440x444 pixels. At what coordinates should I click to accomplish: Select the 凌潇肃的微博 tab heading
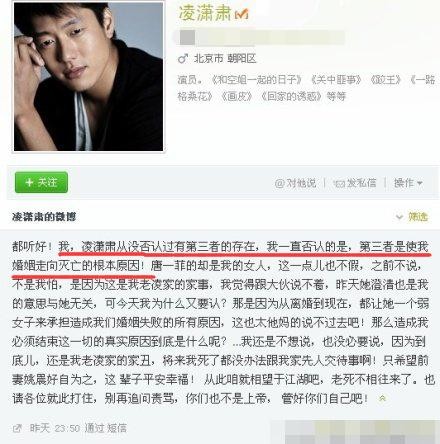[44, 217]
